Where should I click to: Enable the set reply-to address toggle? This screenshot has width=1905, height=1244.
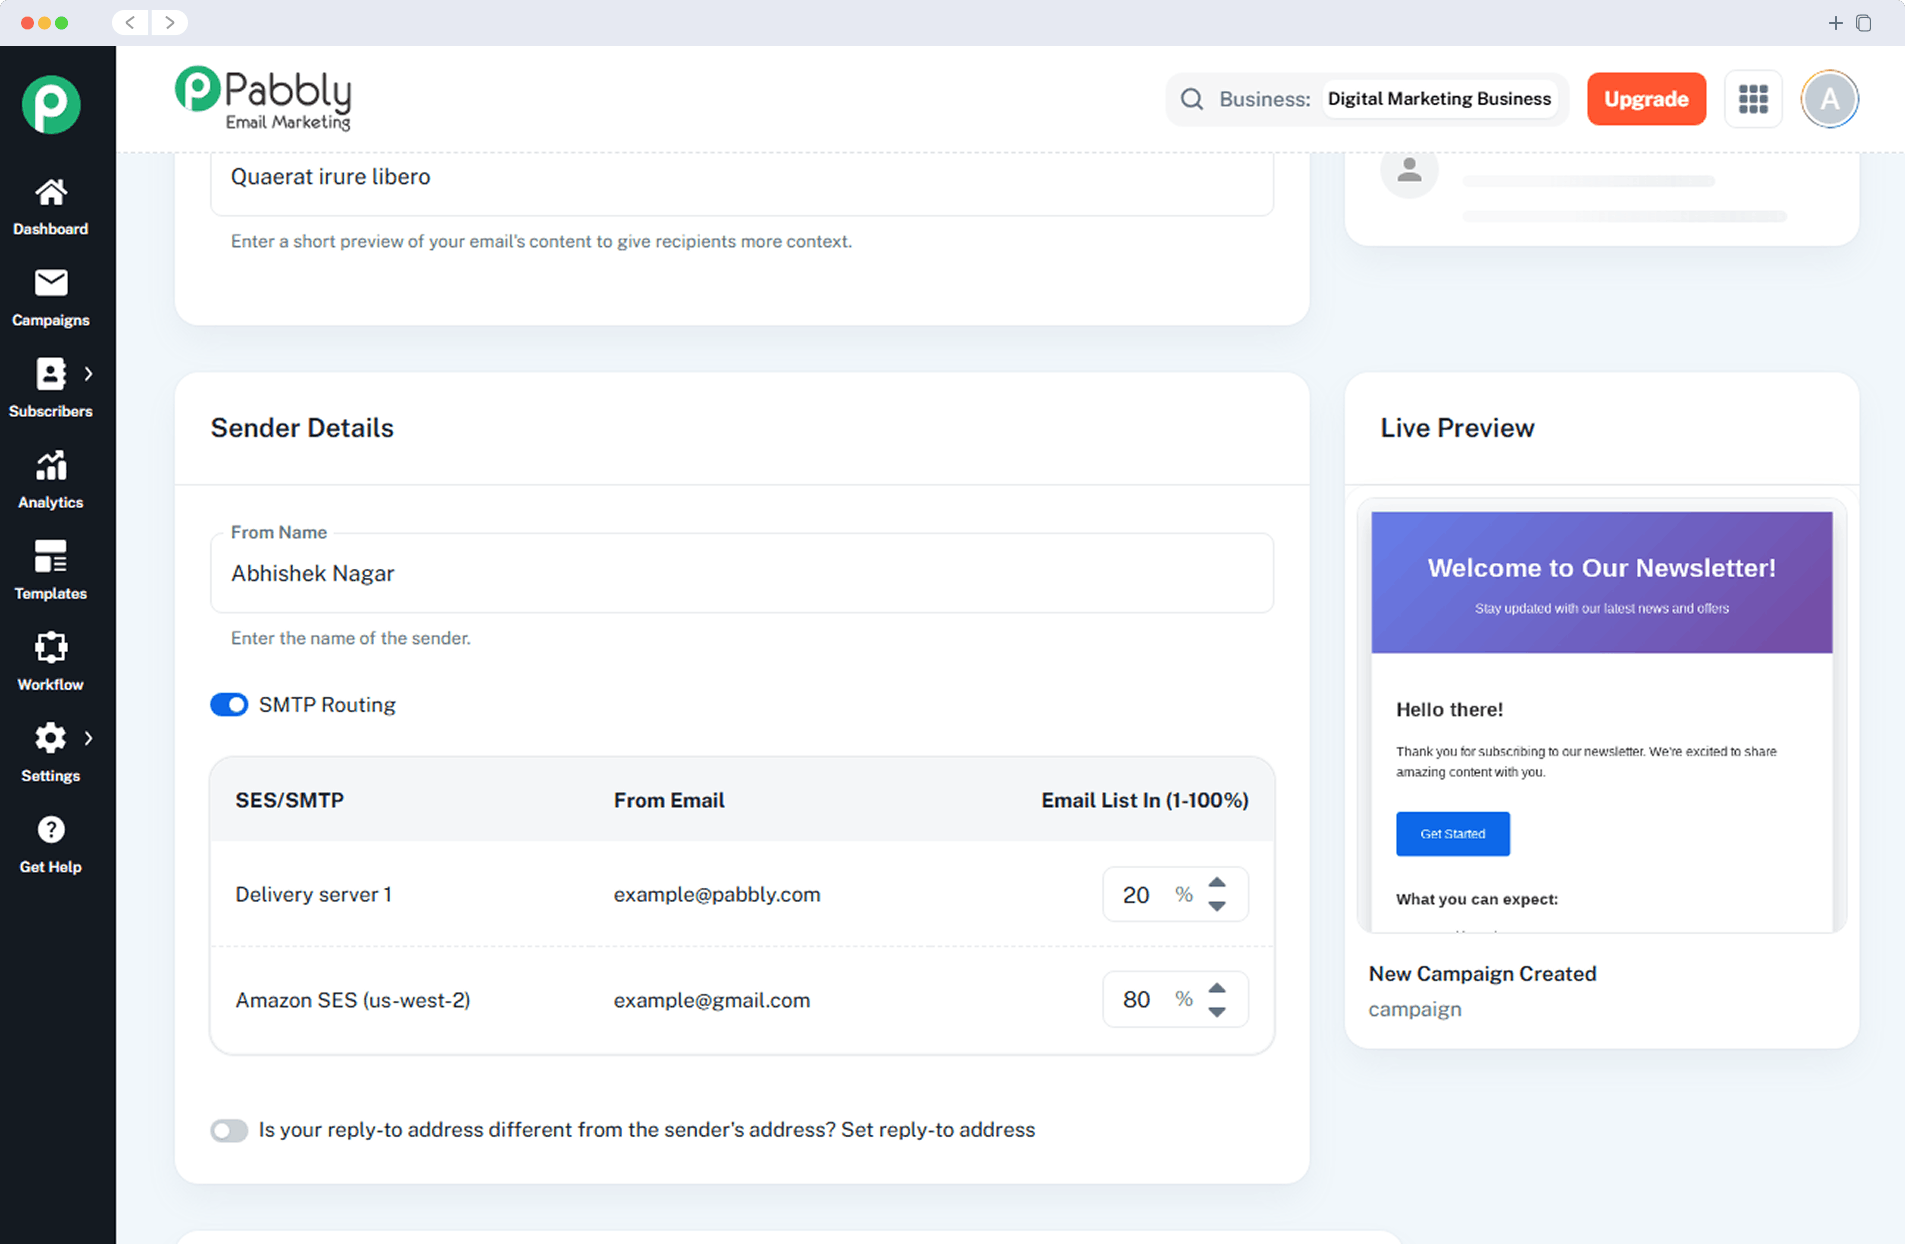click(x=229, y=1130)
